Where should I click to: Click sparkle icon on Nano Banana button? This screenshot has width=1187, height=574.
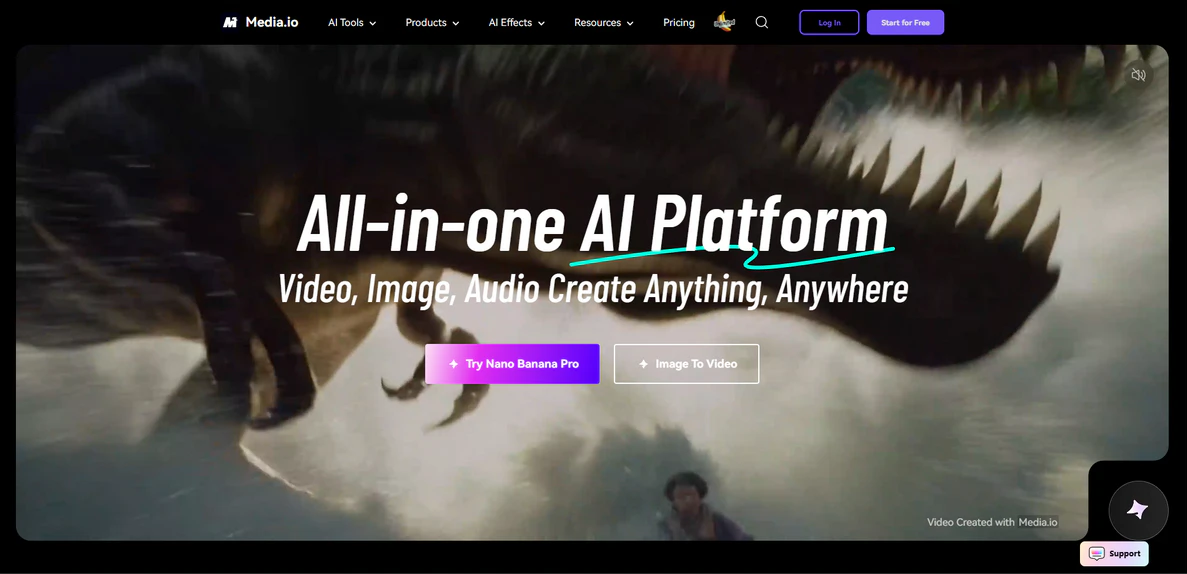(x=454, y=364)
